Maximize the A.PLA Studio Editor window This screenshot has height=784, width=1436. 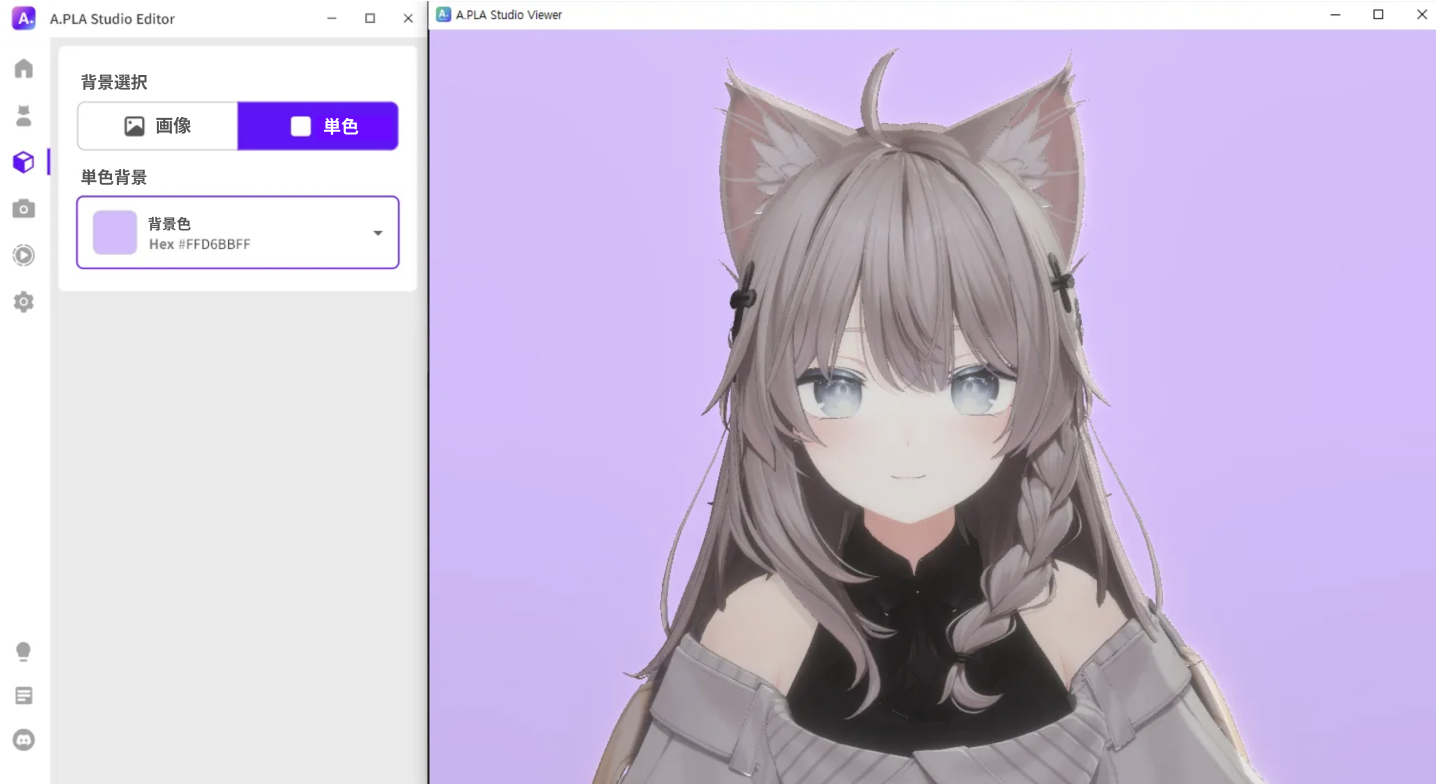pyautogui.click(x=370, y=18)
